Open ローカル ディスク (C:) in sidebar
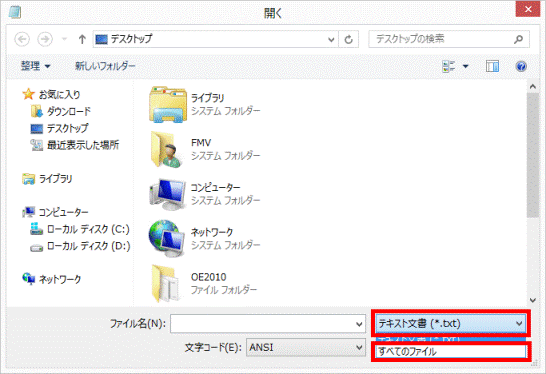 click(x=88, y=229)
